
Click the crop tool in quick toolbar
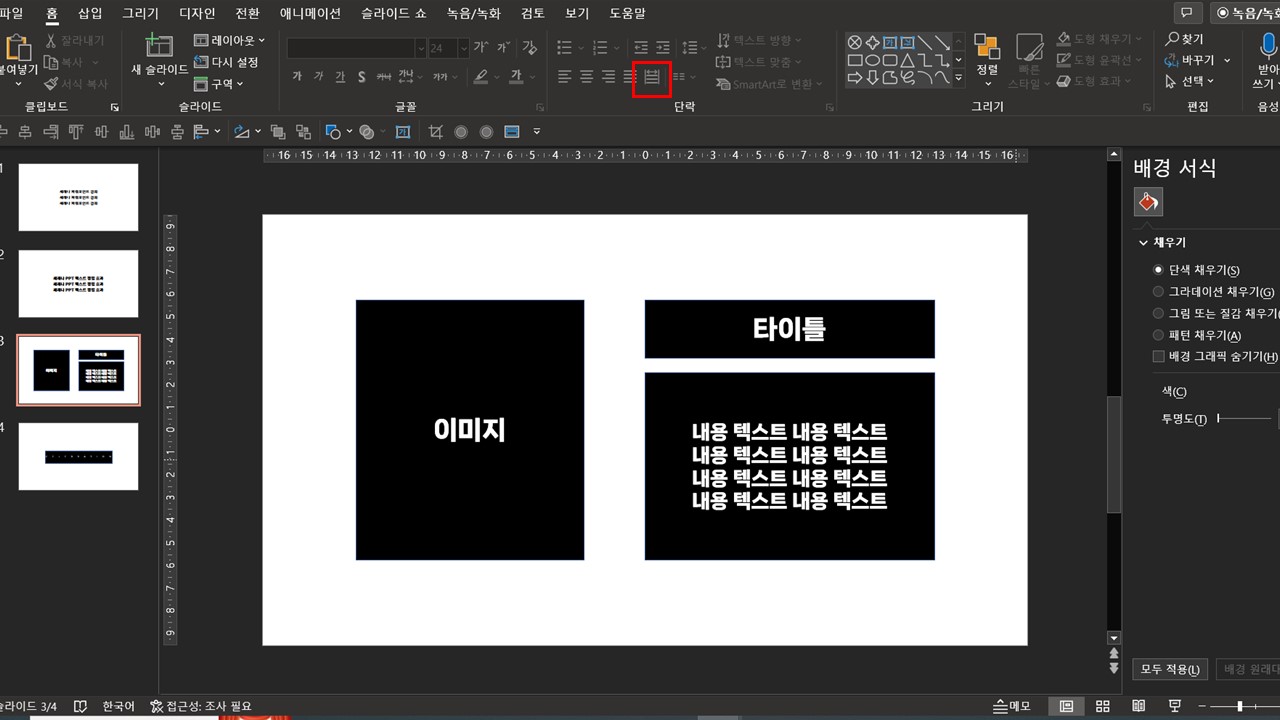pyautogui.click(x=435, y=132)
